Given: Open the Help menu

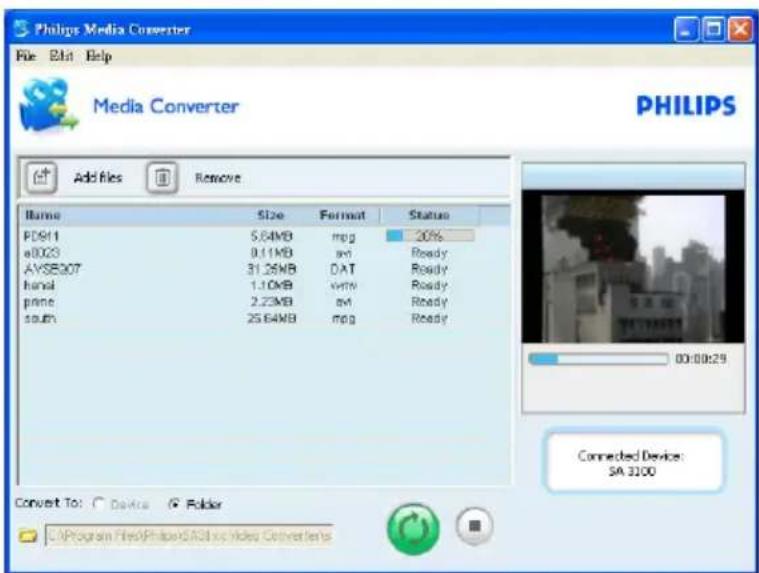Looking at the screenshot, I should pyautogui.click(x=99, y=56).
